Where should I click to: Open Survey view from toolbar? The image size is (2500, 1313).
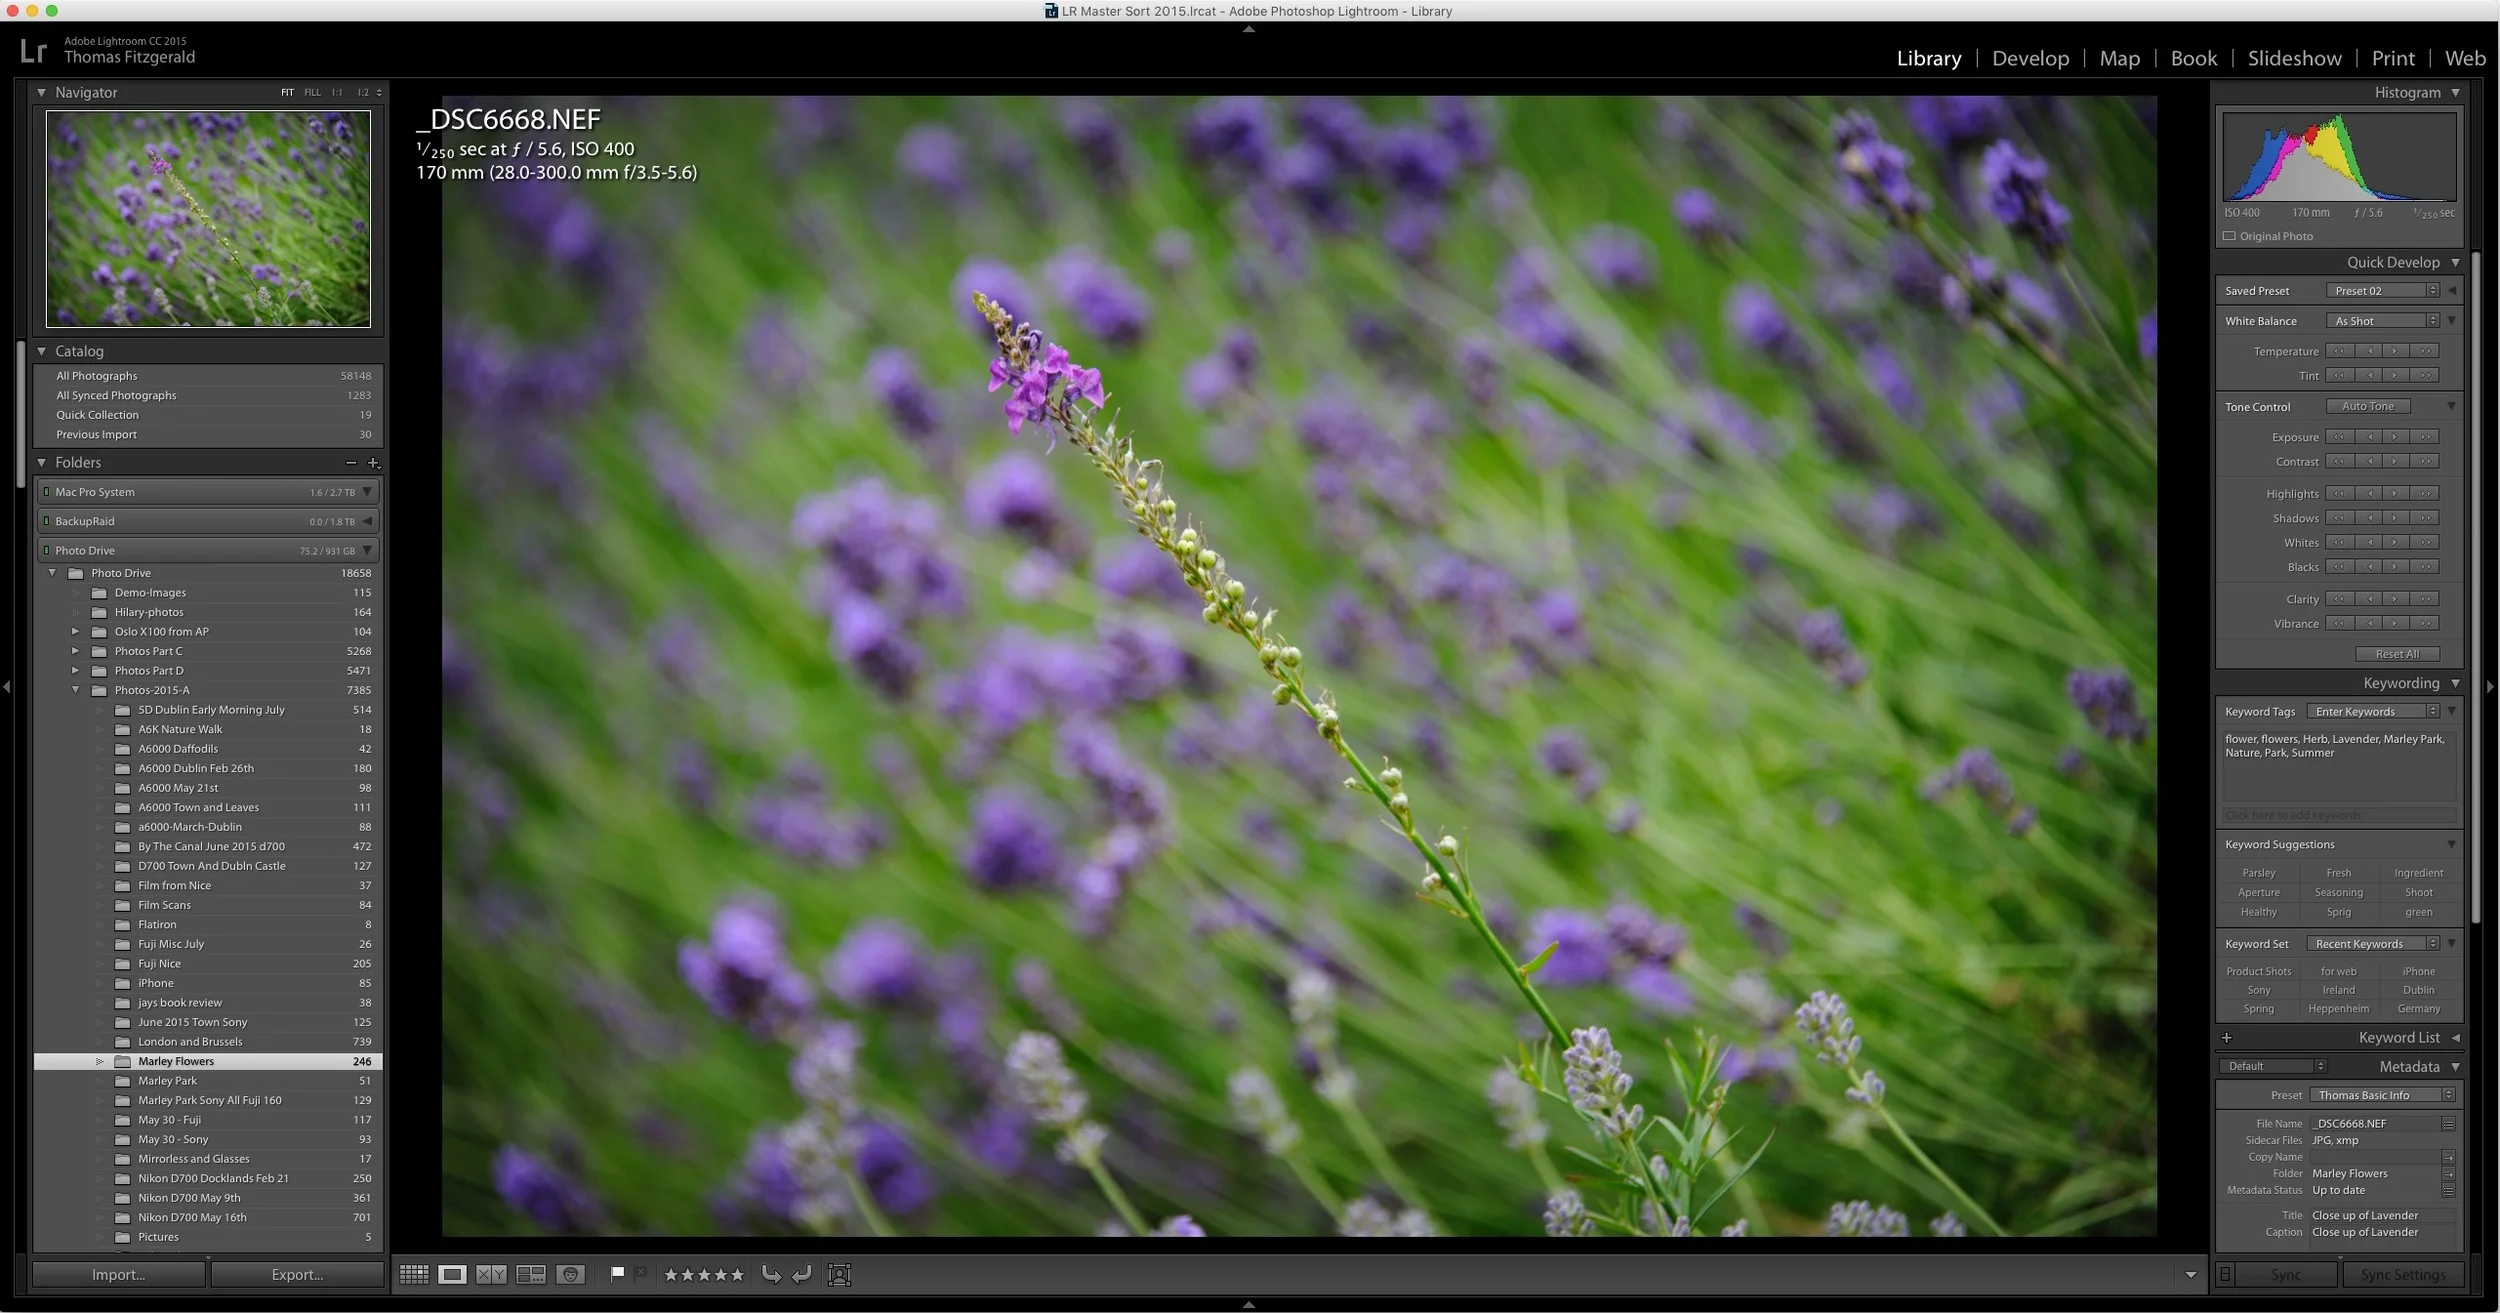[531, 1274]
